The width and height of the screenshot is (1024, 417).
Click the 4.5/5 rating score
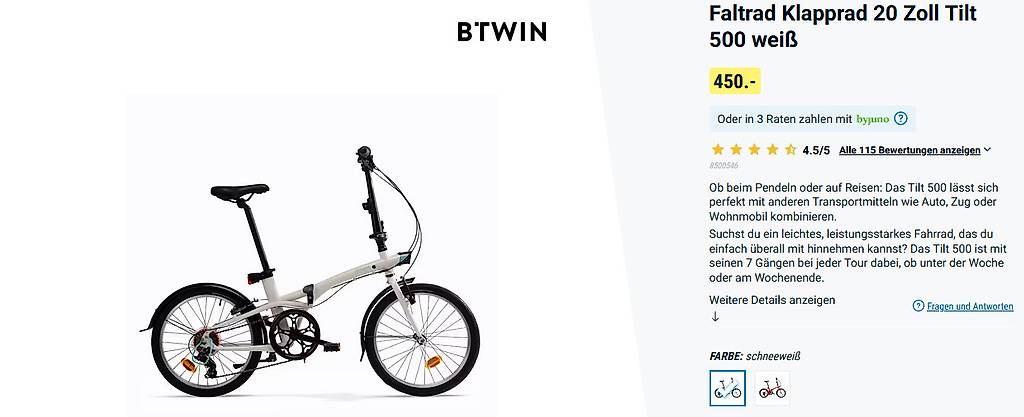(816, 150)
